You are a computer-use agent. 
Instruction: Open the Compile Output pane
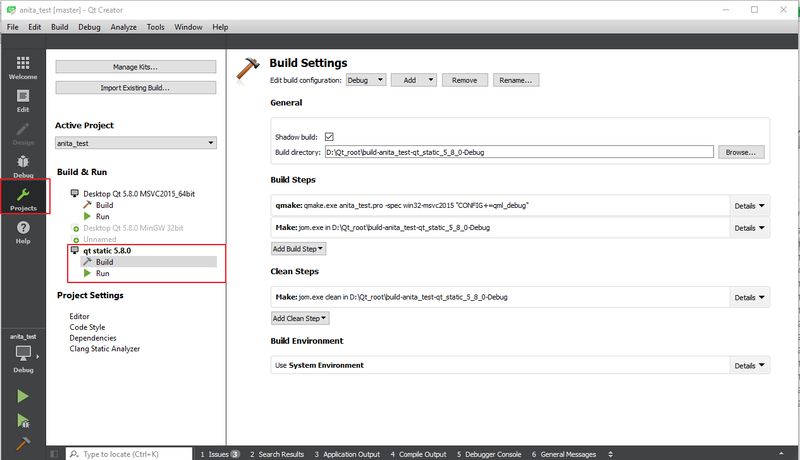click(x=418, y=454)
